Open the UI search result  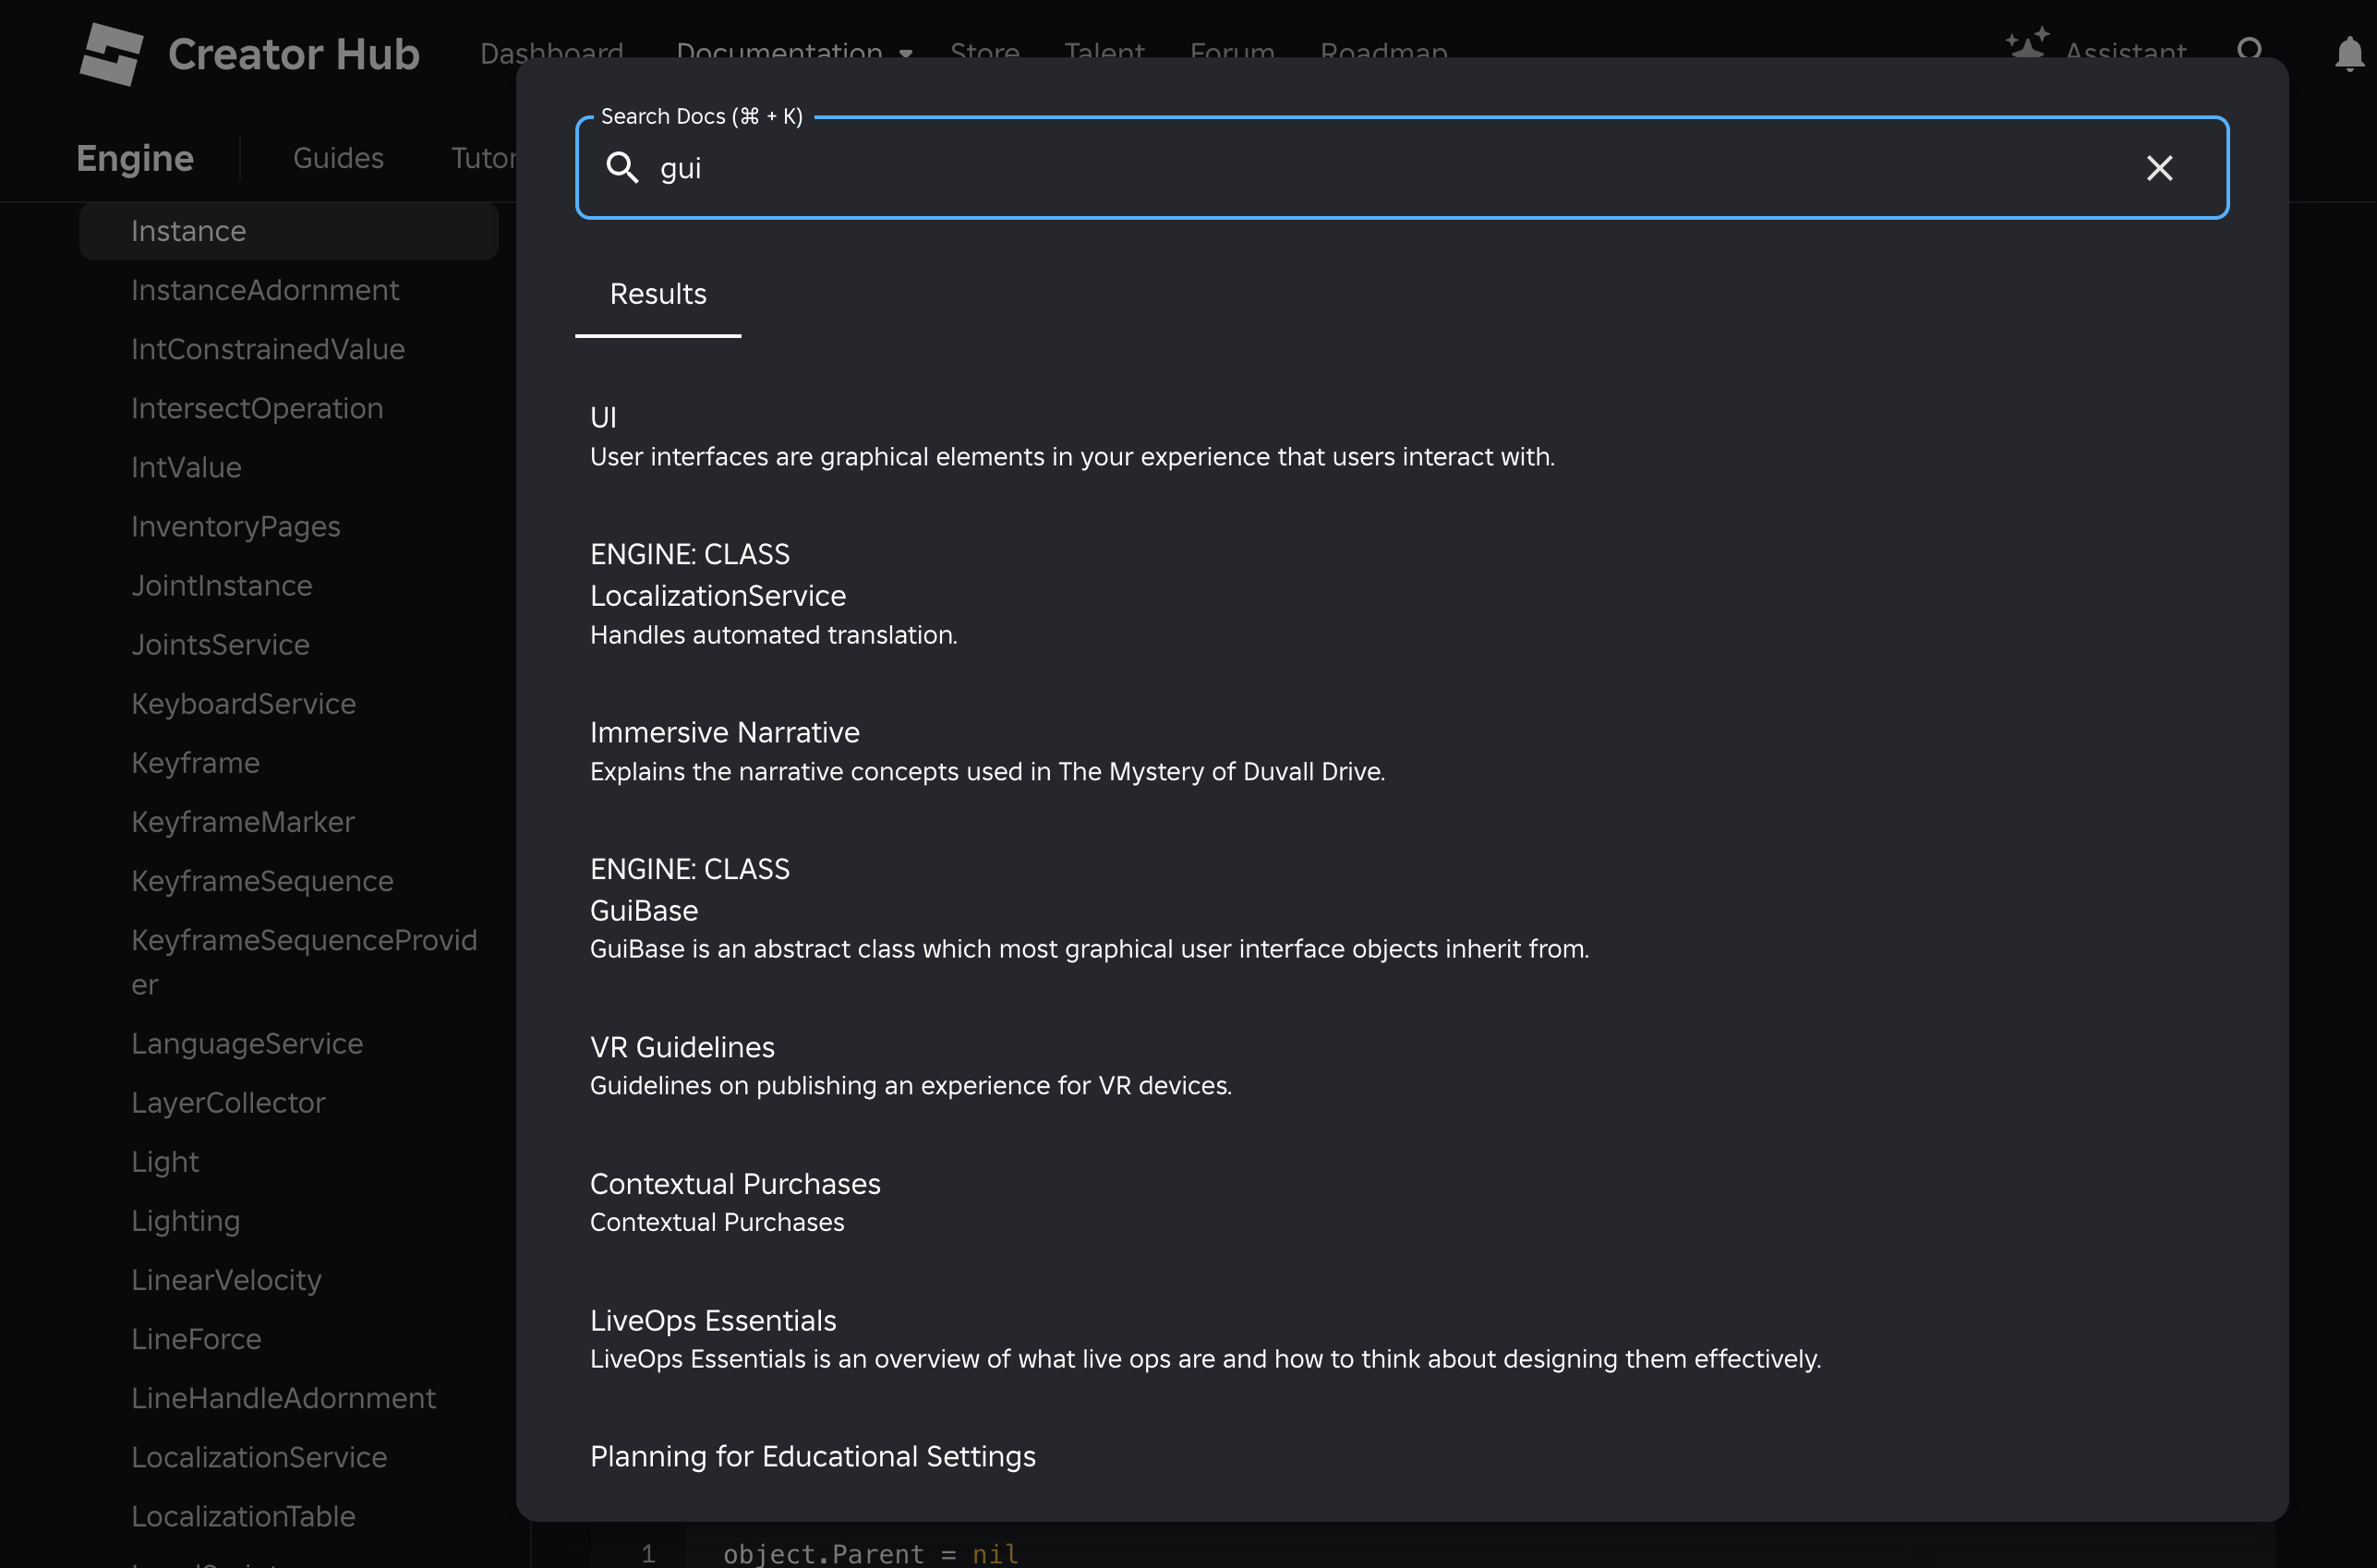1072,437
